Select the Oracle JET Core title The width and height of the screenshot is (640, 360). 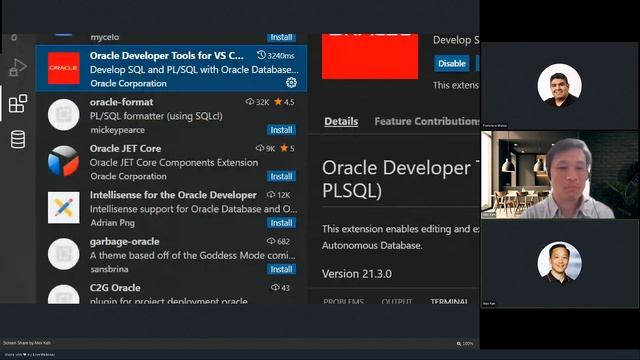tap(125, 149)
